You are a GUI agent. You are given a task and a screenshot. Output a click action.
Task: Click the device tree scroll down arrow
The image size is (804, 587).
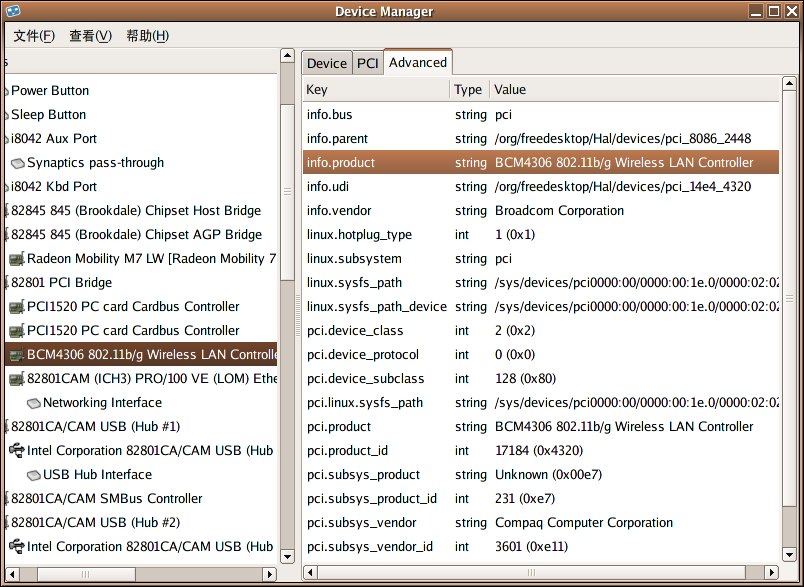288,557
